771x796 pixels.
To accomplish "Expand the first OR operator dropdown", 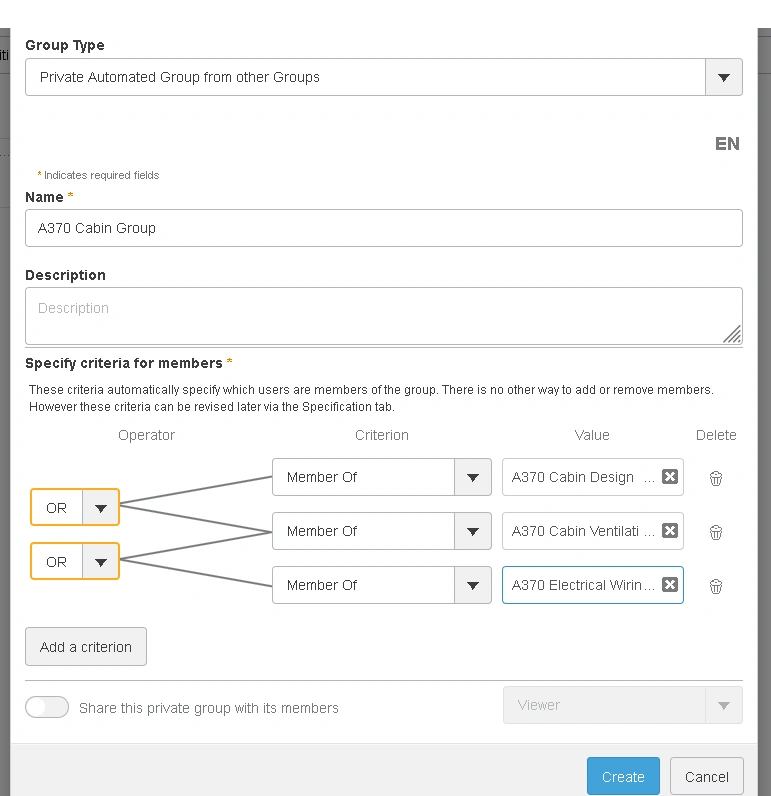I will click(100, 508).
